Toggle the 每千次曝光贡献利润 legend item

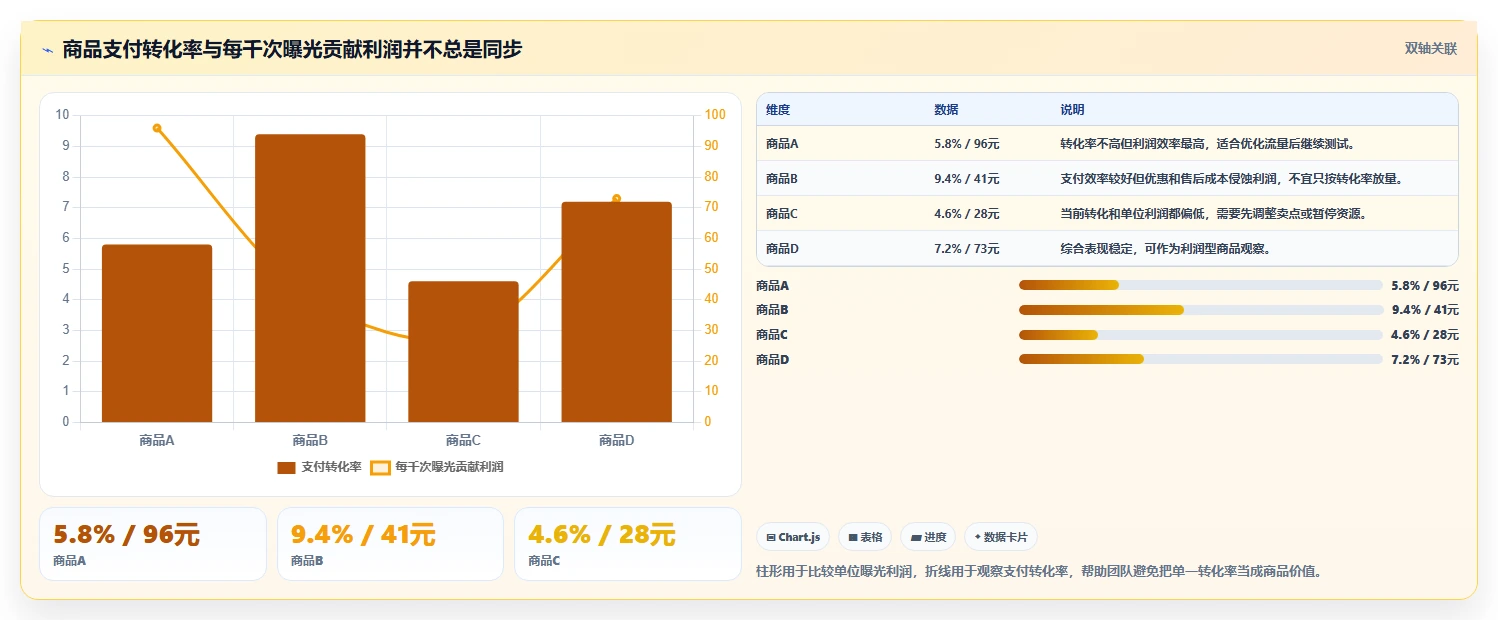(x=437, y=467)
